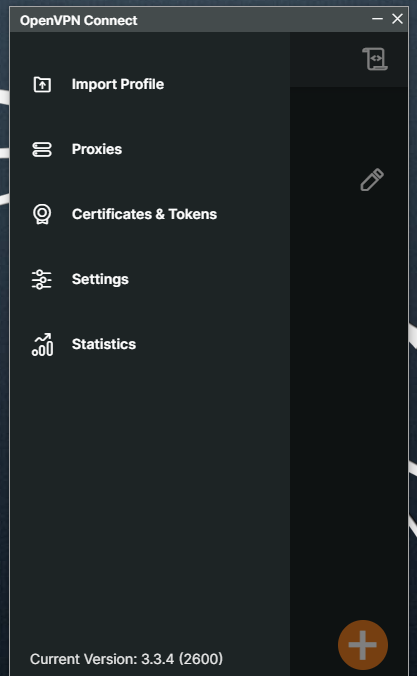Dismiss the menu via dimmed right overlay
This screenshot has height=676, width=417.
click(x=348, y=366)
